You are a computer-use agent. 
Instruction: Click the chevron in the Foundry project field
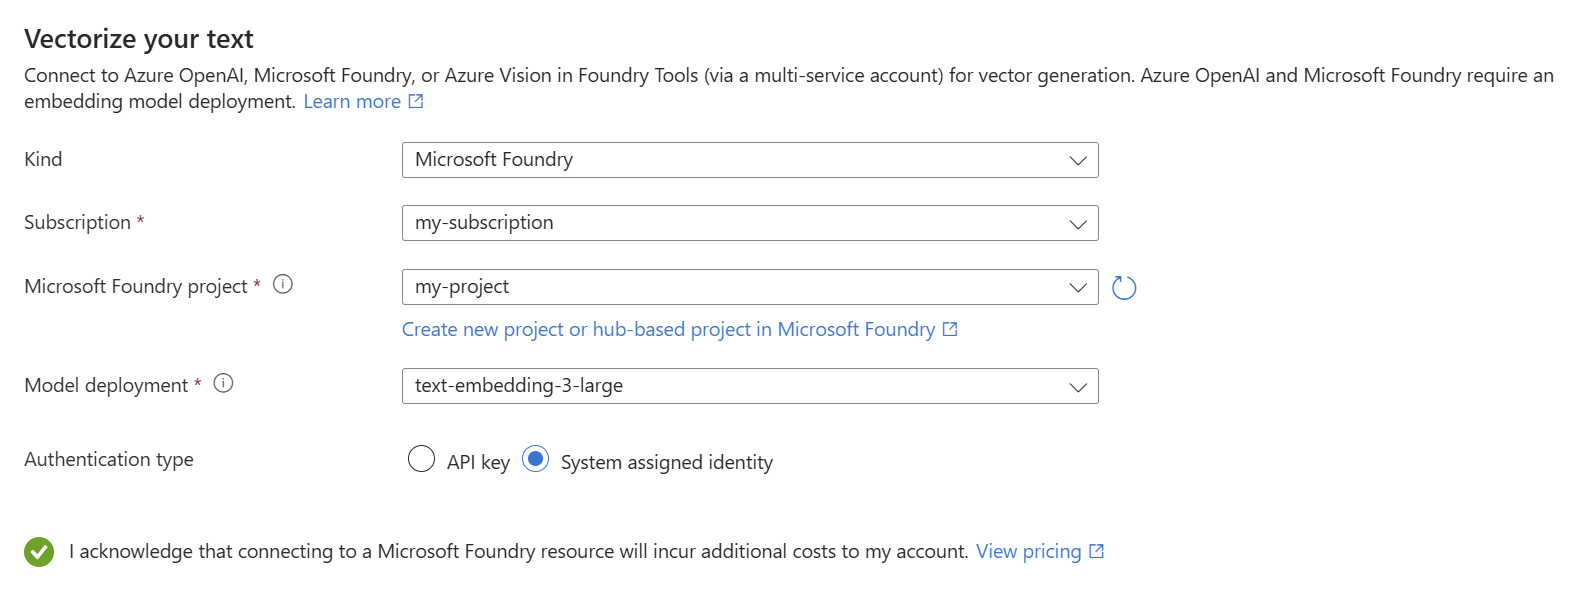tap(1077, 287)
